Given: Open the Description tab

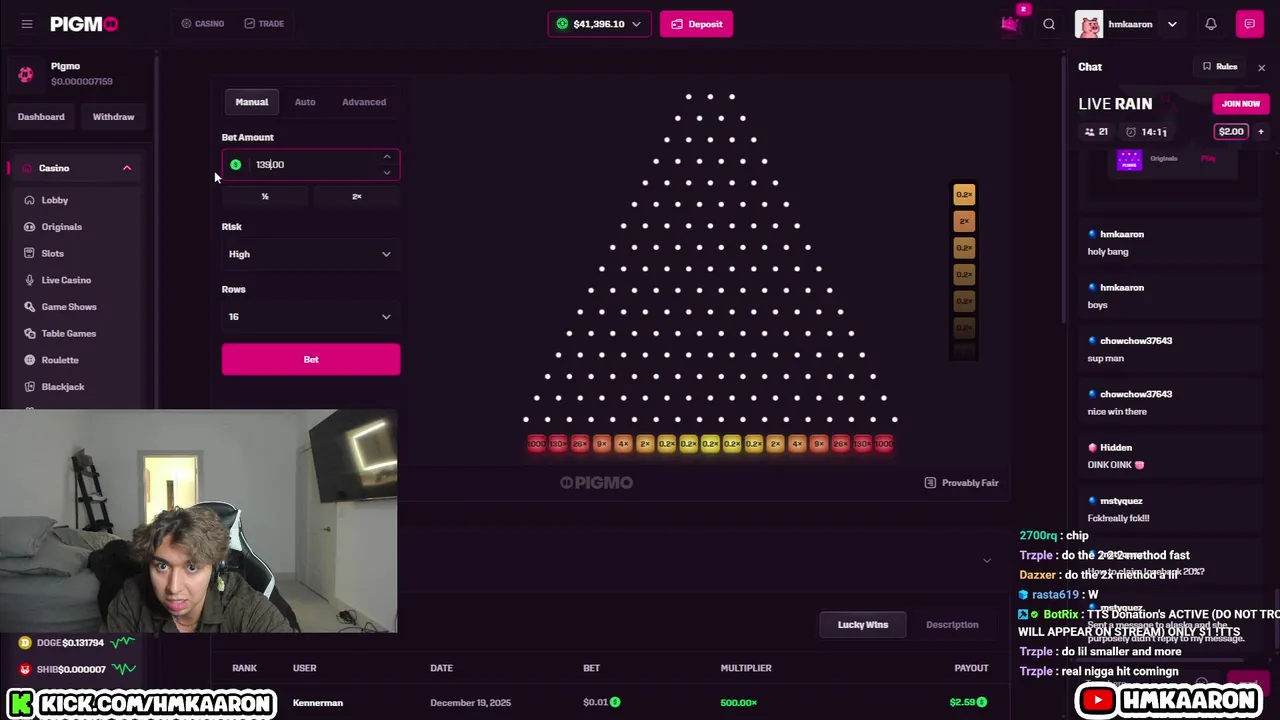Looking at the screenshot, I should coord(952,625).
